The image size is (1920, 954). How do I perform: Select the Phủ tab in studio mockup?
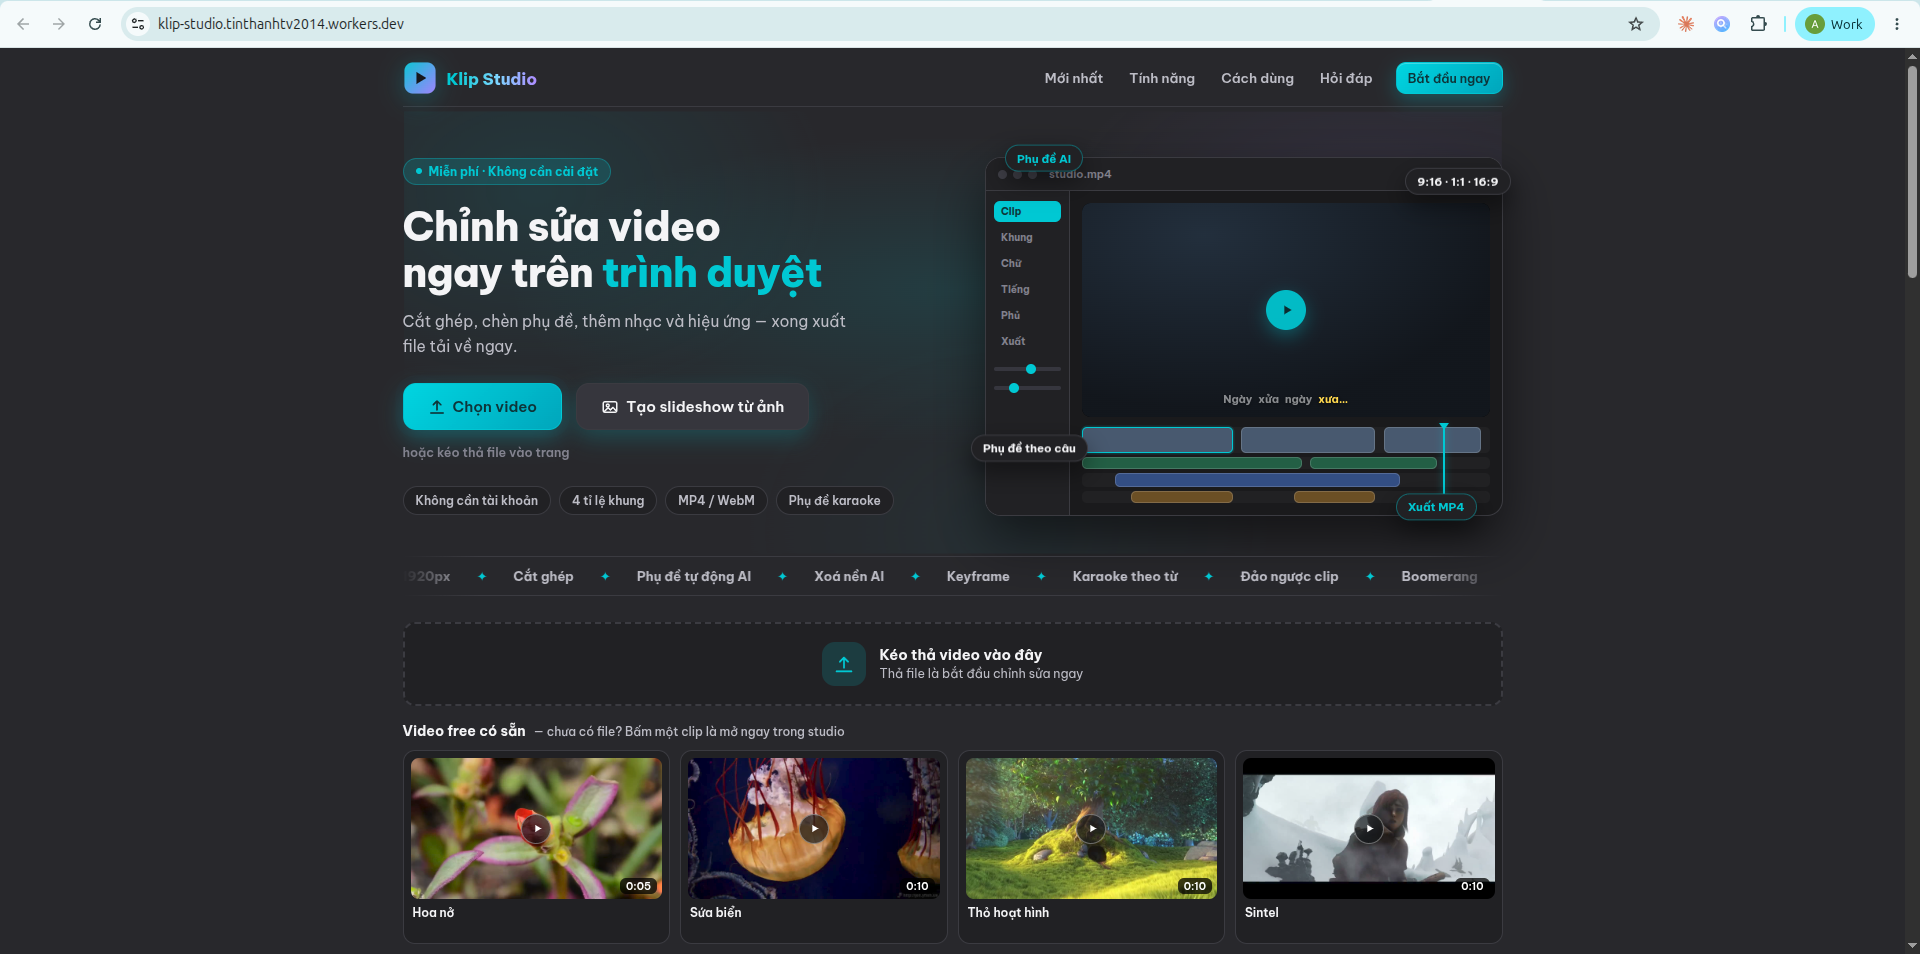(x=1027, y=315)
